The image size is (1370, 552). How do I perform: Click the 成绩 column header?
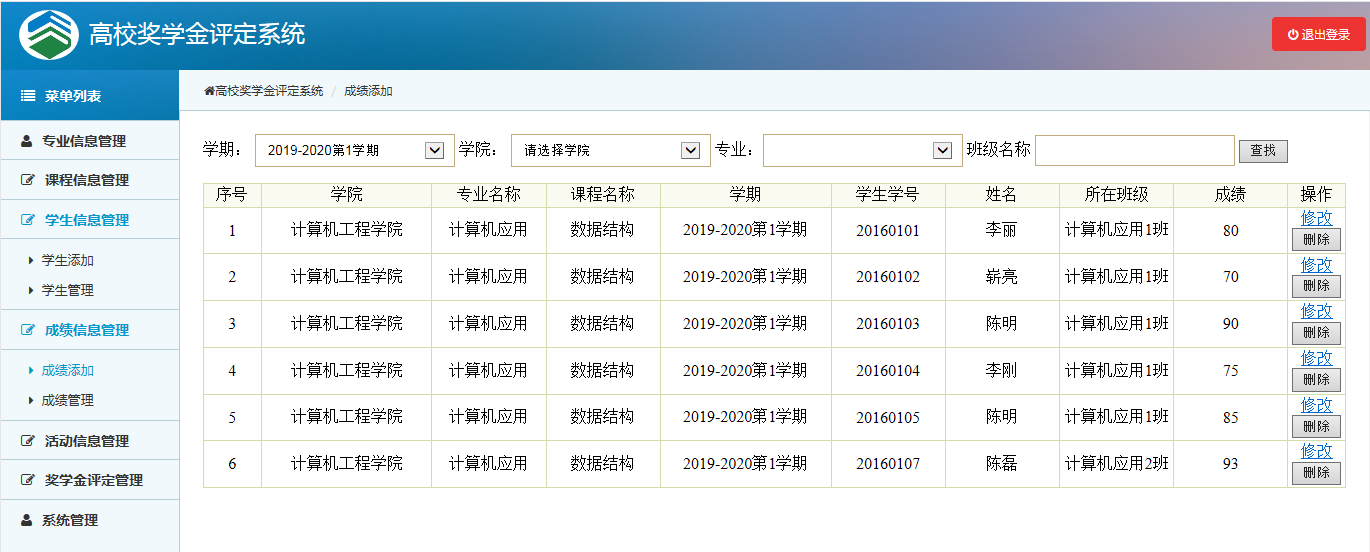click(1230, 194)
